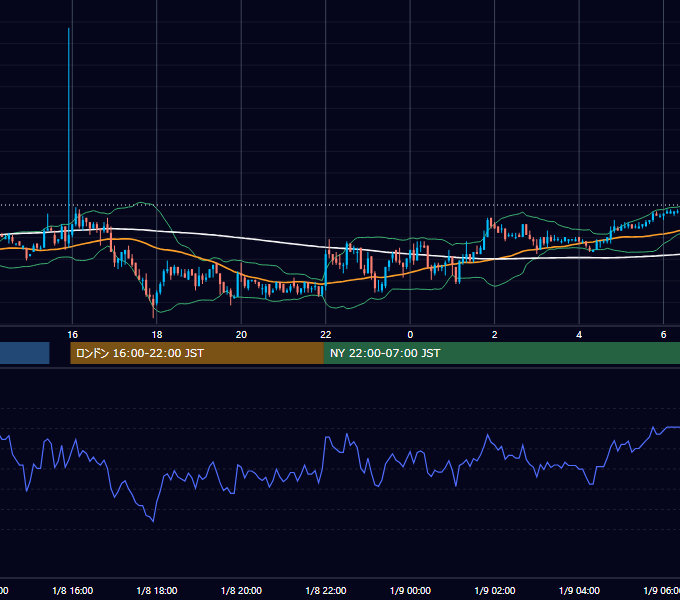The image size is (680, 600).
Task: Click the 1/9 04:00 date label
Action: point(579,591)
